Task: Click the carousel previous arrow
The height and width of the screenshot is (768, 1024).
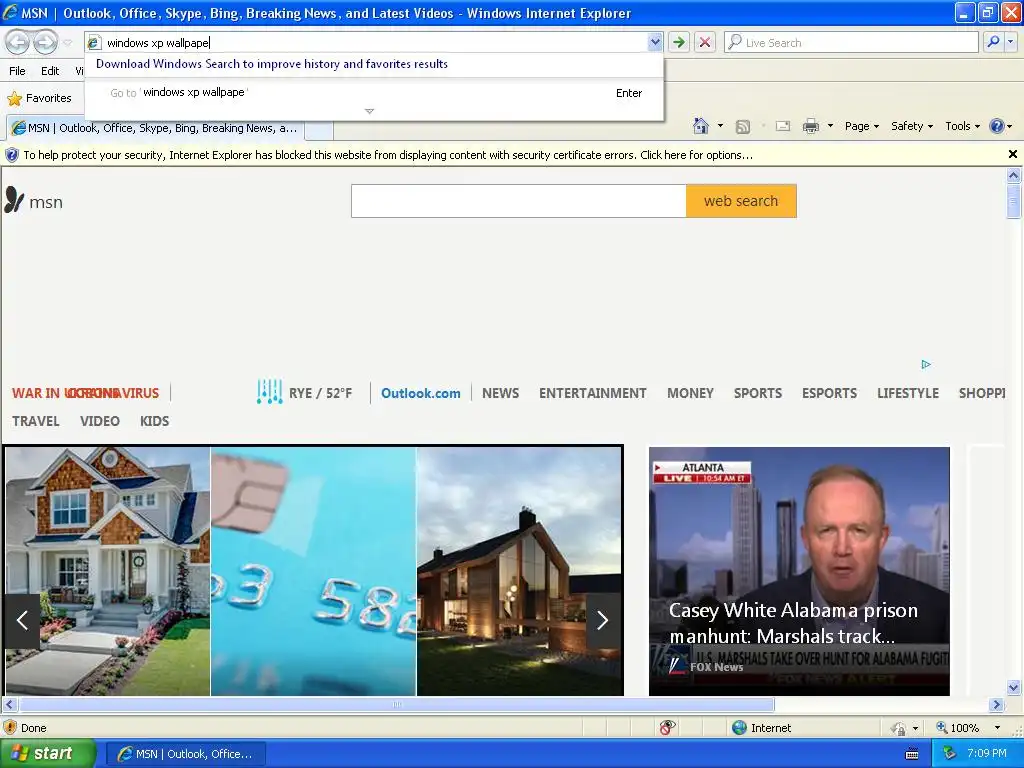Action: (x=22, y=620)
